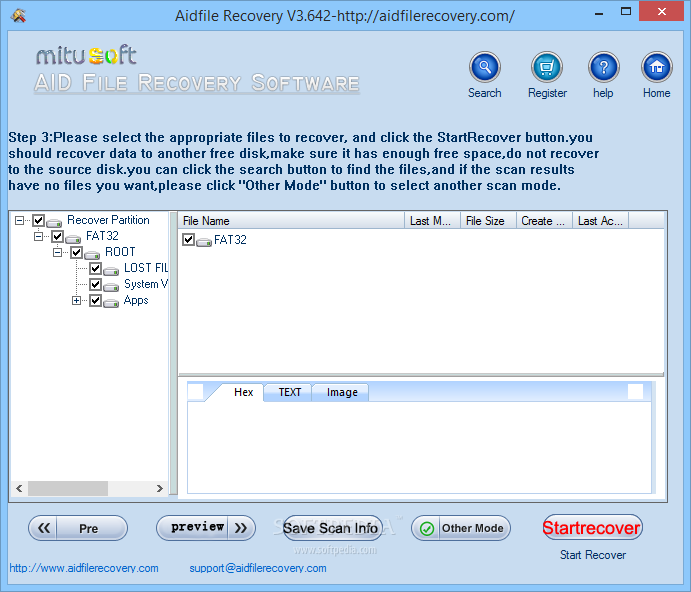This screenshot has height=592, width=691.
Task: Select the ROOT tree label
Action: (x=120, y=252)
